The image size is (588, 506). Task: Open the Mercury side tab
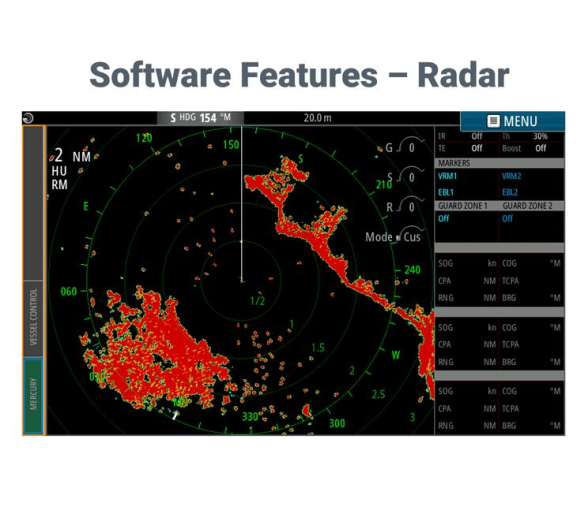(x=34, y=394)
